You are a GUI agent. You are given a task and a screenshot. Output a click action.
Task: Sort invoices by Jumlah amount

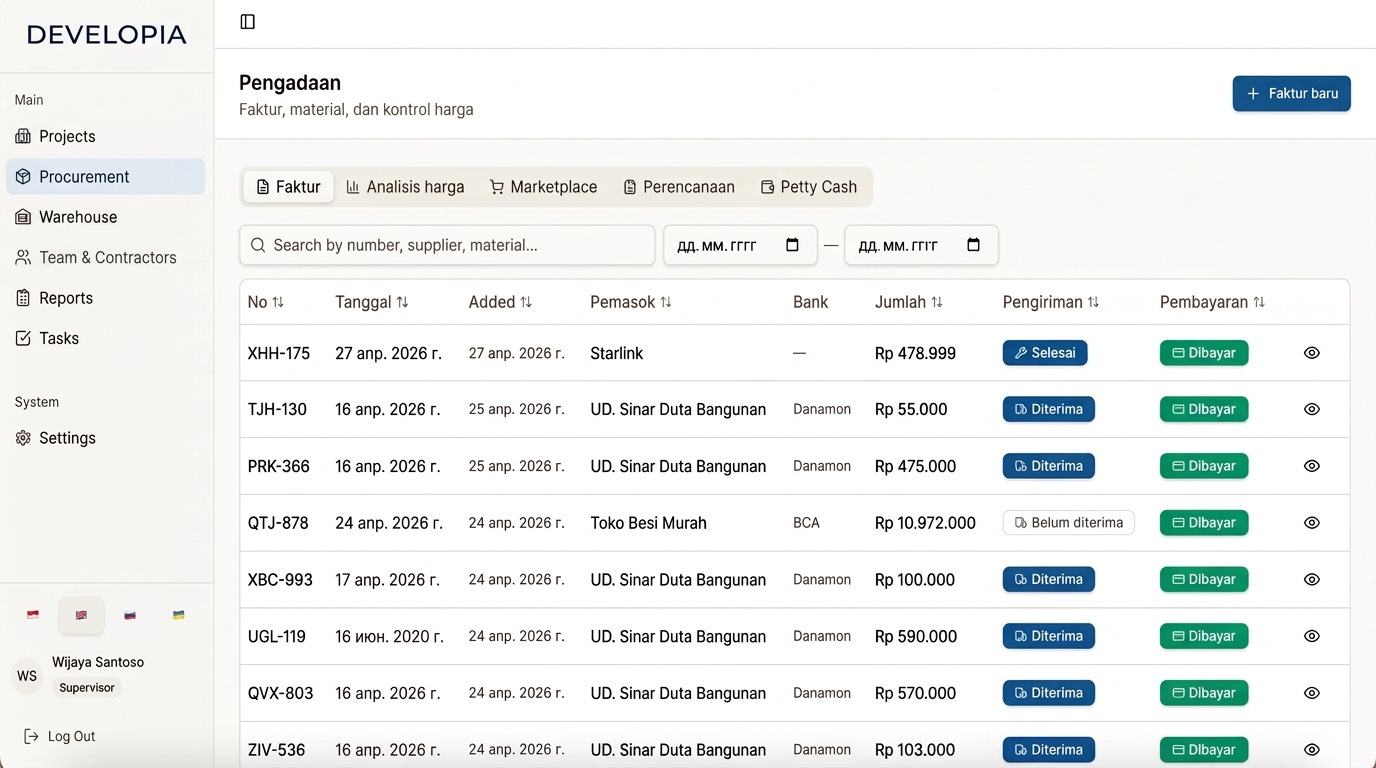tap(909, 302)
